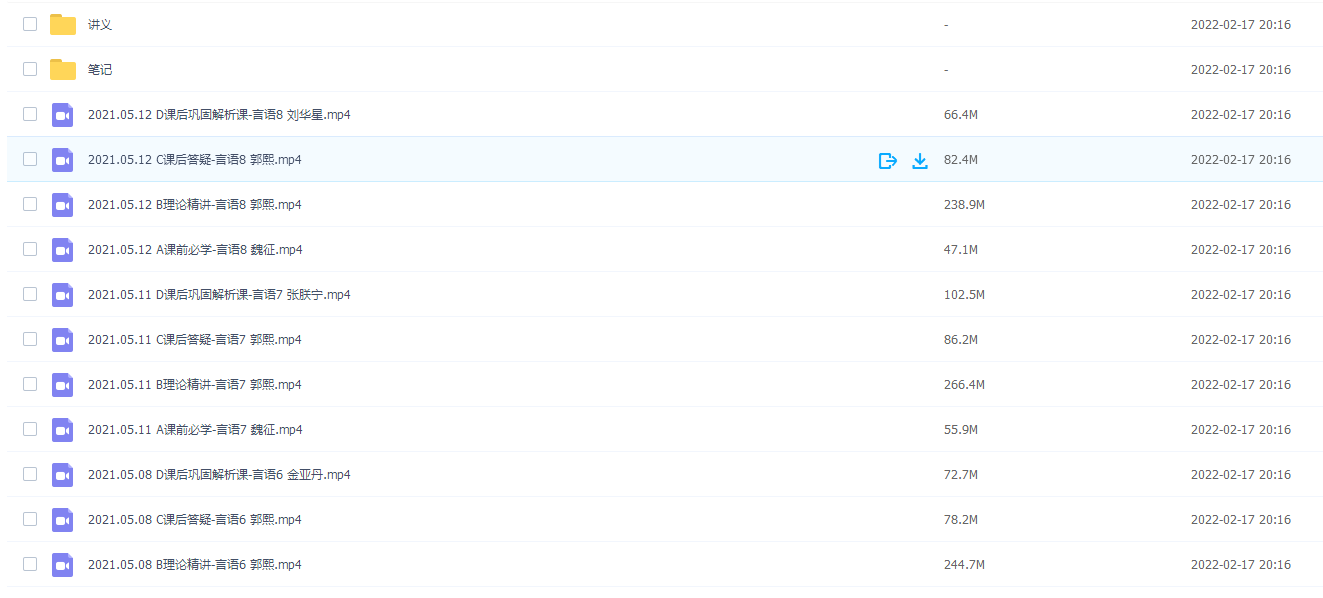Open file 2021.05.11 D课后巩固解析课-言语7 张朕宁.mp4
Screen dimensions: 1323x598
tap(219, 295)
